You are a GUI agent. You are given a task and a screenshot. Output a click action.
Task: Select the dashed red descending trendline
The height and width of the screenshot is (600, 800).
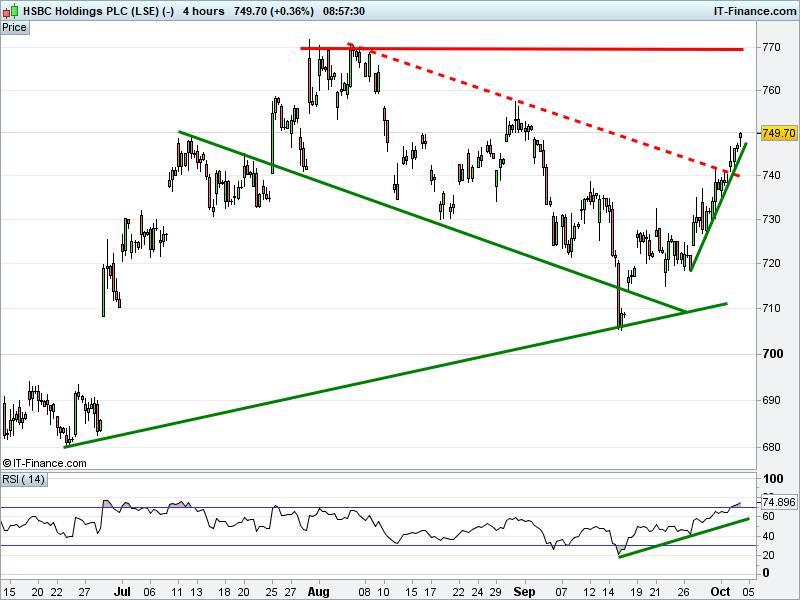point(543,110)
